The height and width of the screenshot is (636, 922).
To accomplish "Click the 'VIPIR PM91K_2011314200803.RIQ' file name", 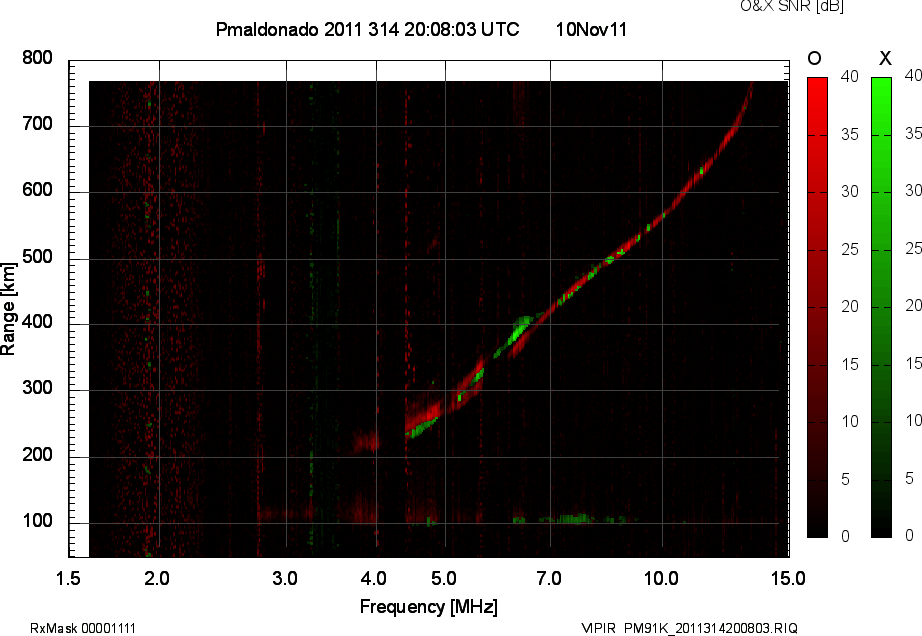I will [689, 628].
